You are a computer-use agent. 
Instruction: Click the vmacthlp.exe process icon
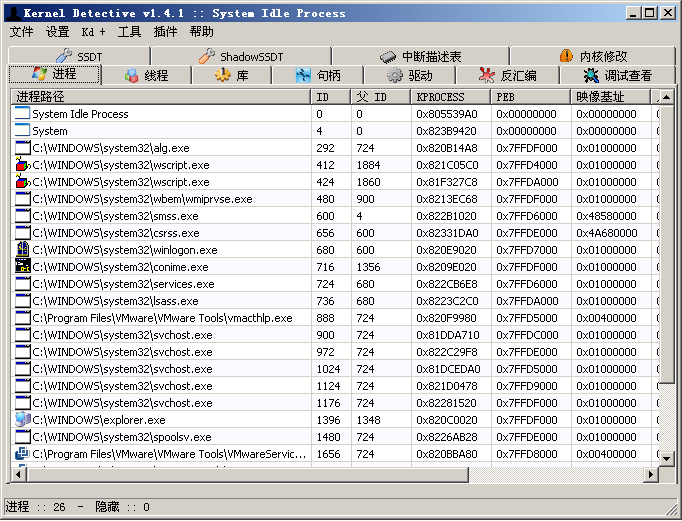pyautogui.click(x=23, y=318)
